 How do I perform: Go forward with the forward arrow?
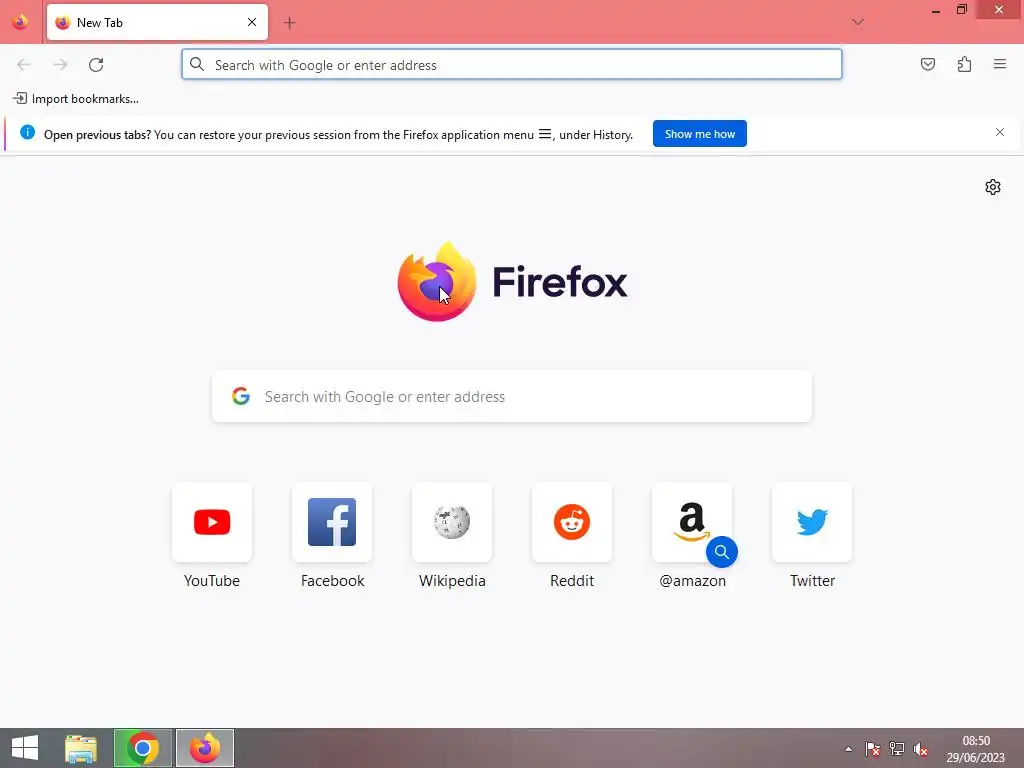(x=60, y=65)
